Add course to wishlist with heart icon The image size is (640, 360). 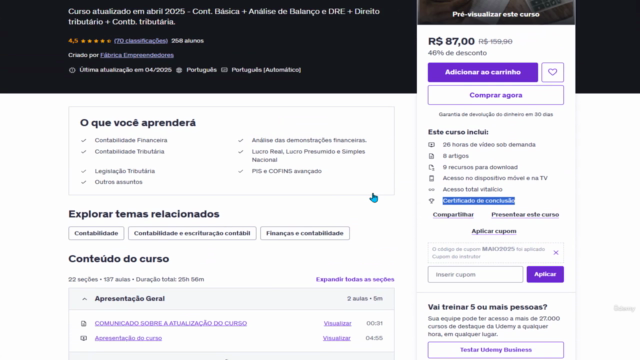552,72
